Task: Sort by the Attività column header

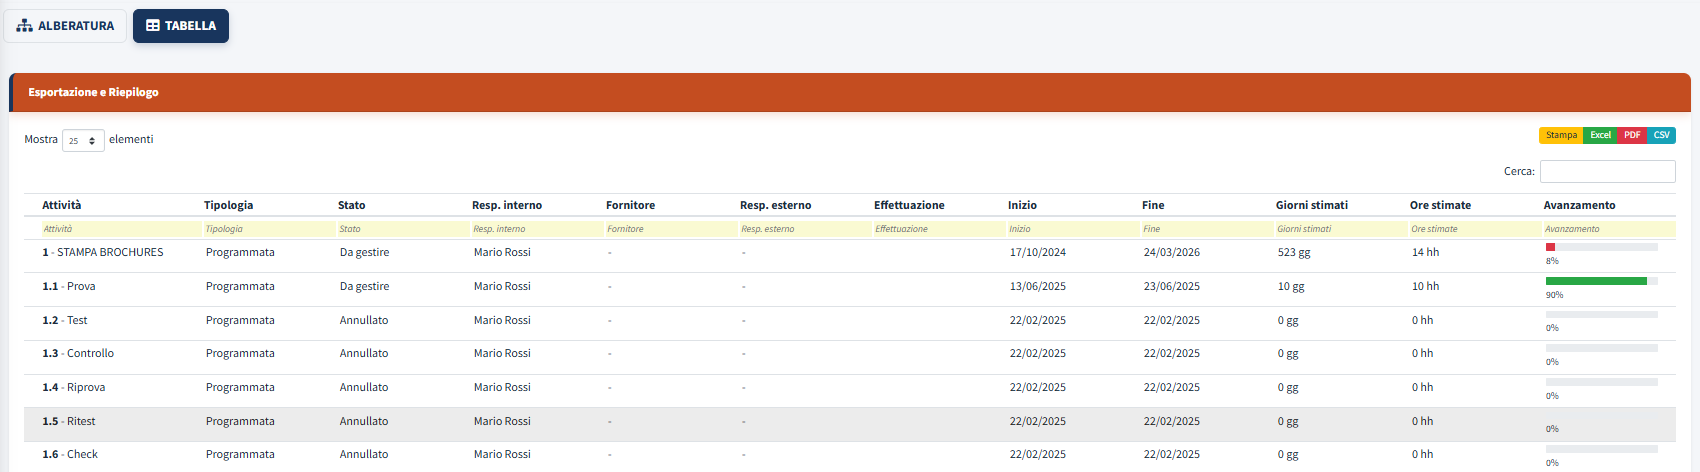Action: point(62,205)
